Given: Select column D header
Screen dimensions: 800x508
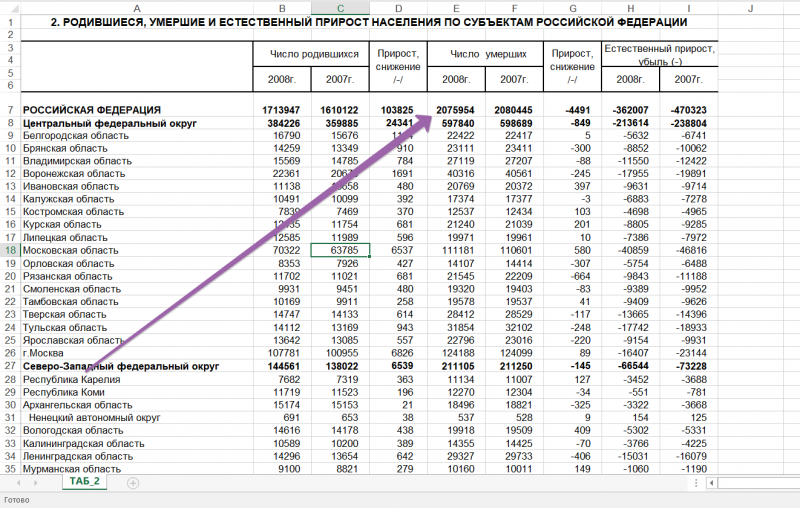Looking at the screenshot, I should pos(398,8).
